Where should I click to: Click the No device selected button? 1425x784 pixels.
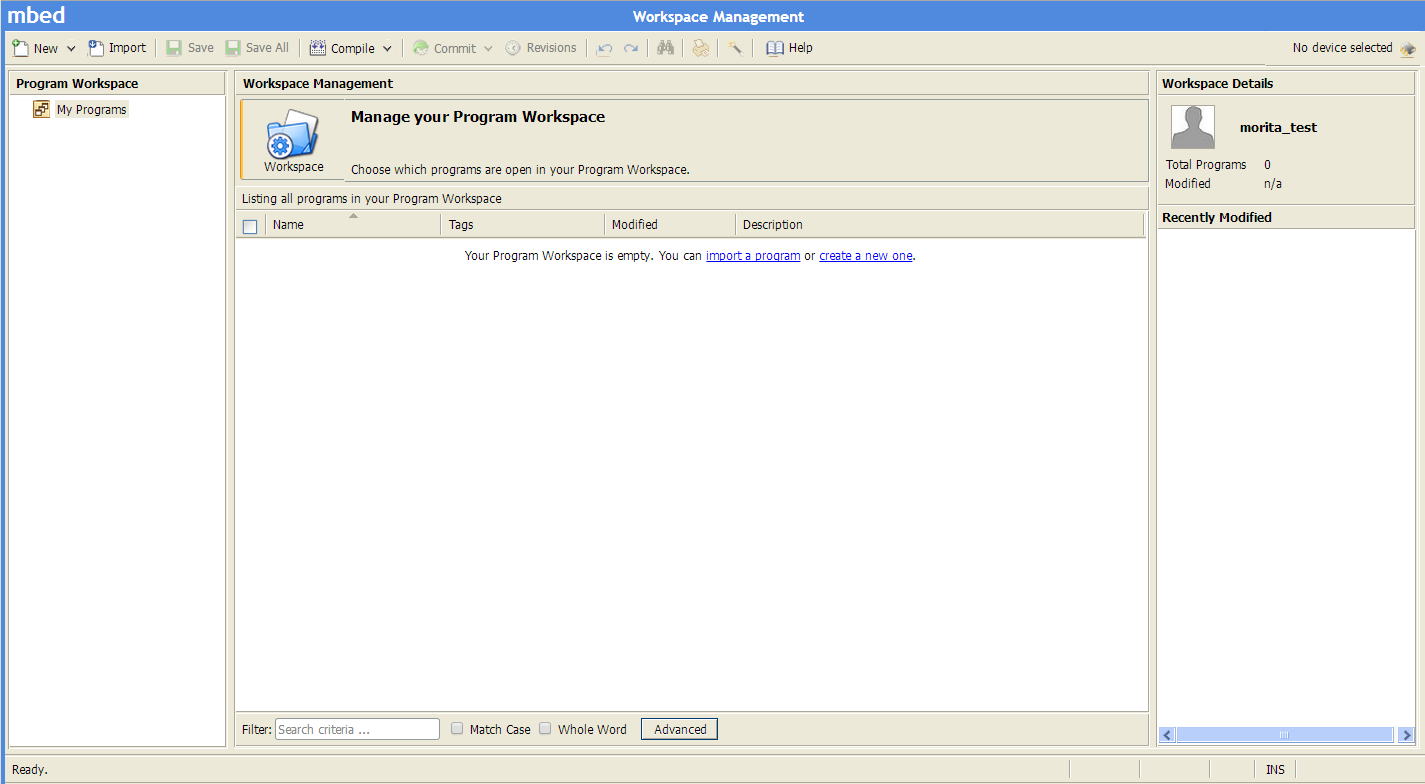click(1342, 48)
